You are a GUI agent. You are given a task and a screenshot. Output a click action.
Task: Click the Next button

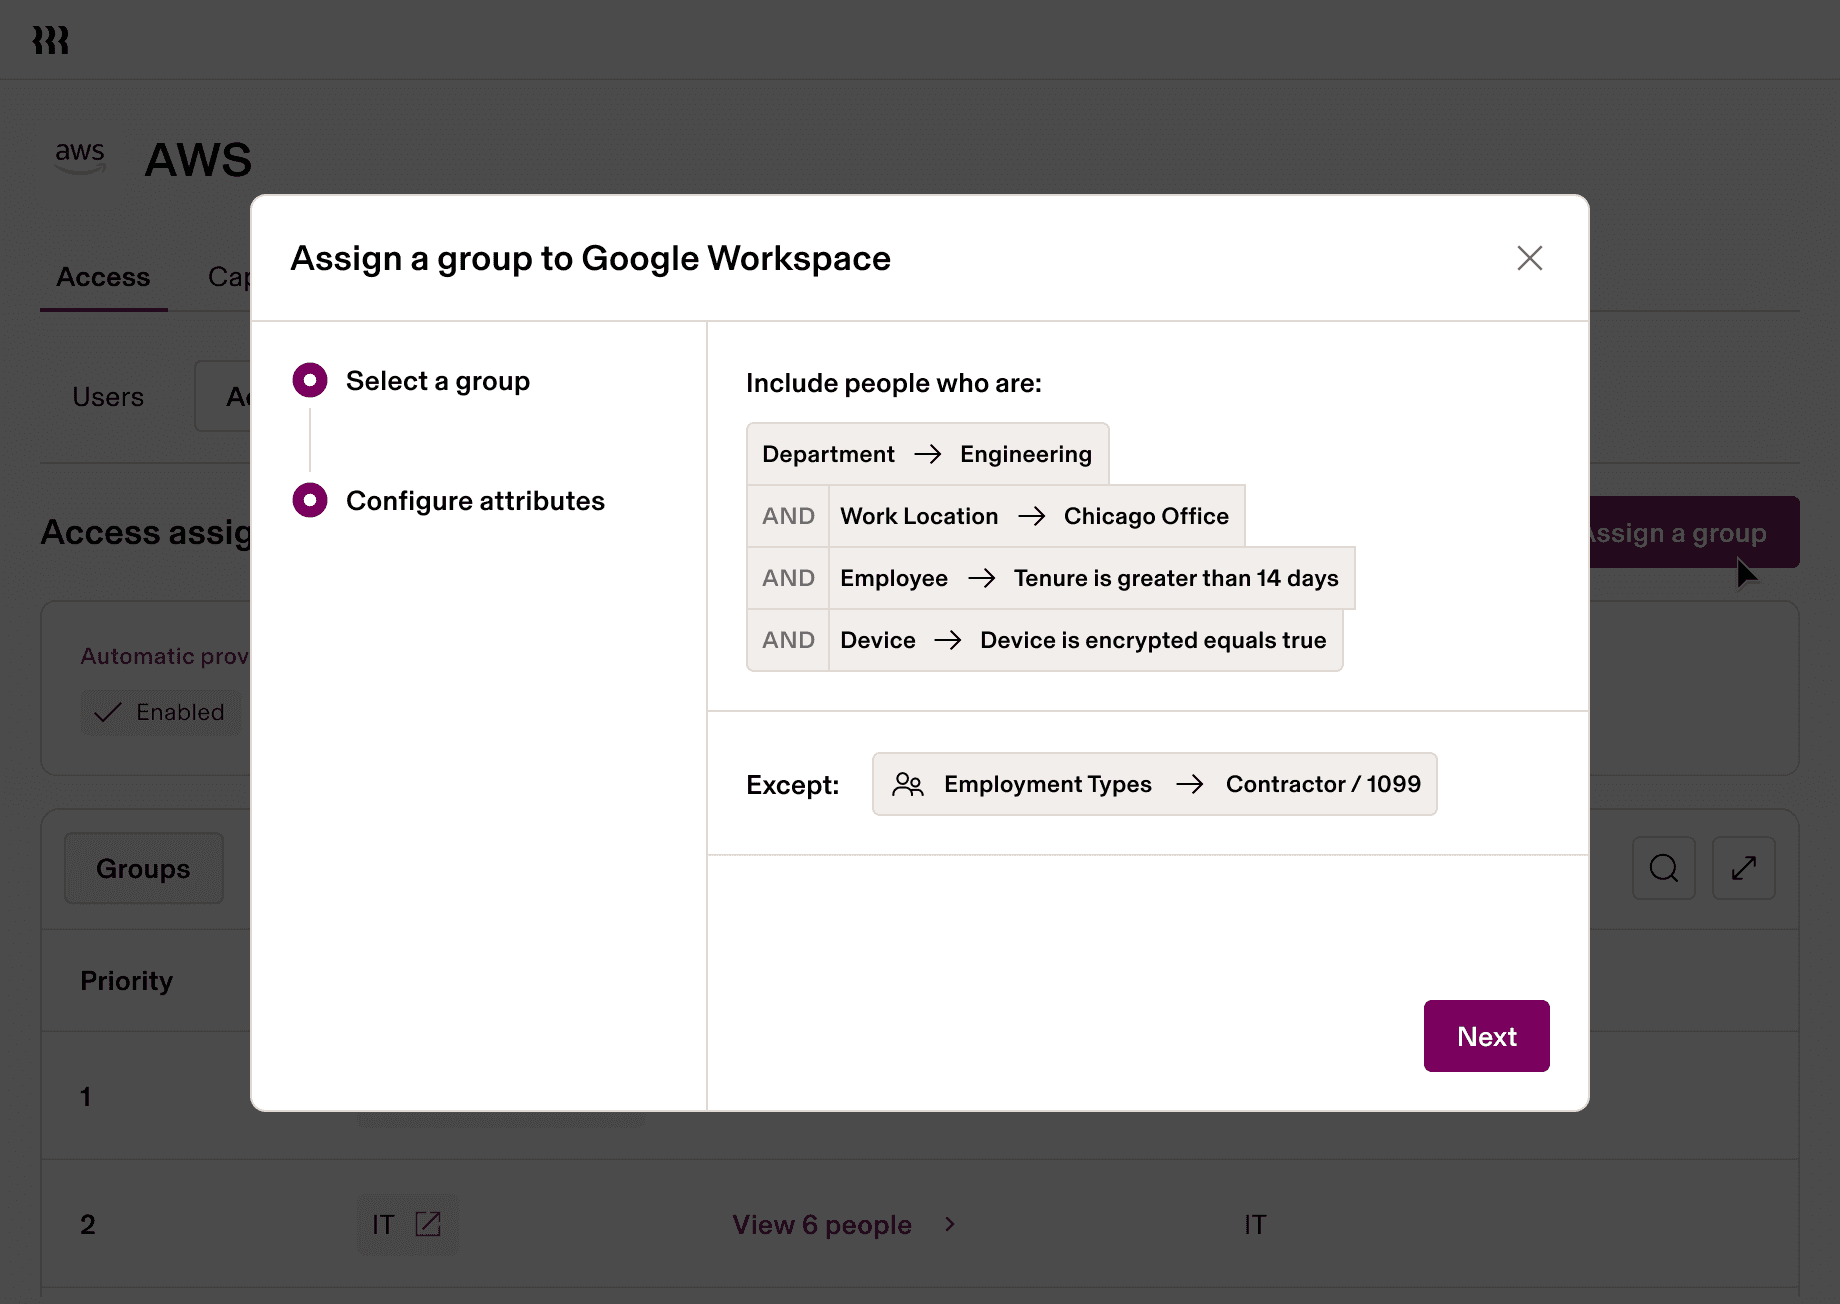click(x=1486, y=1036)
